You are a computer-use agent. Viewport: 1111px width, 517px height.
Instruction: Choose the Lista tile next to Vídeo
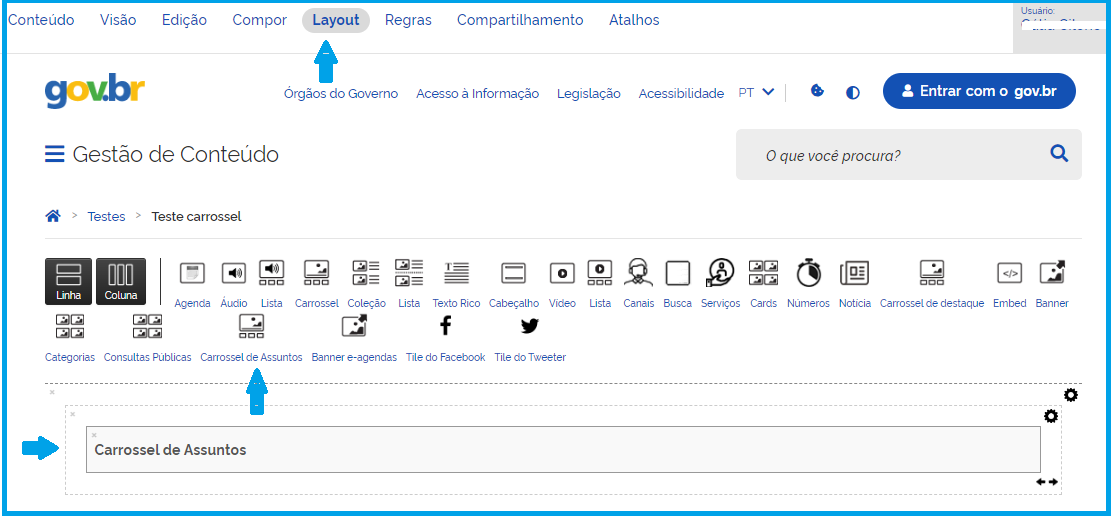(599, 271)
